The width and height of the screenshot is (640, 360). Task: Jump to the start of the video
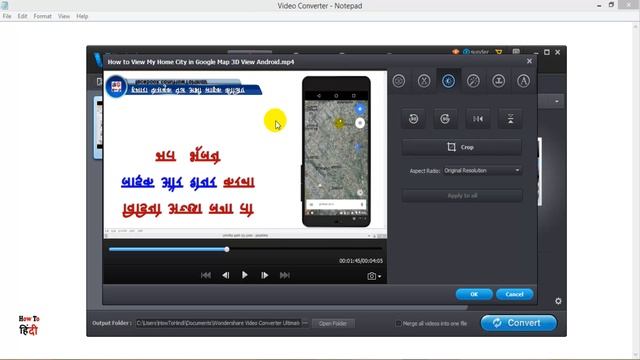coord(206,275)
